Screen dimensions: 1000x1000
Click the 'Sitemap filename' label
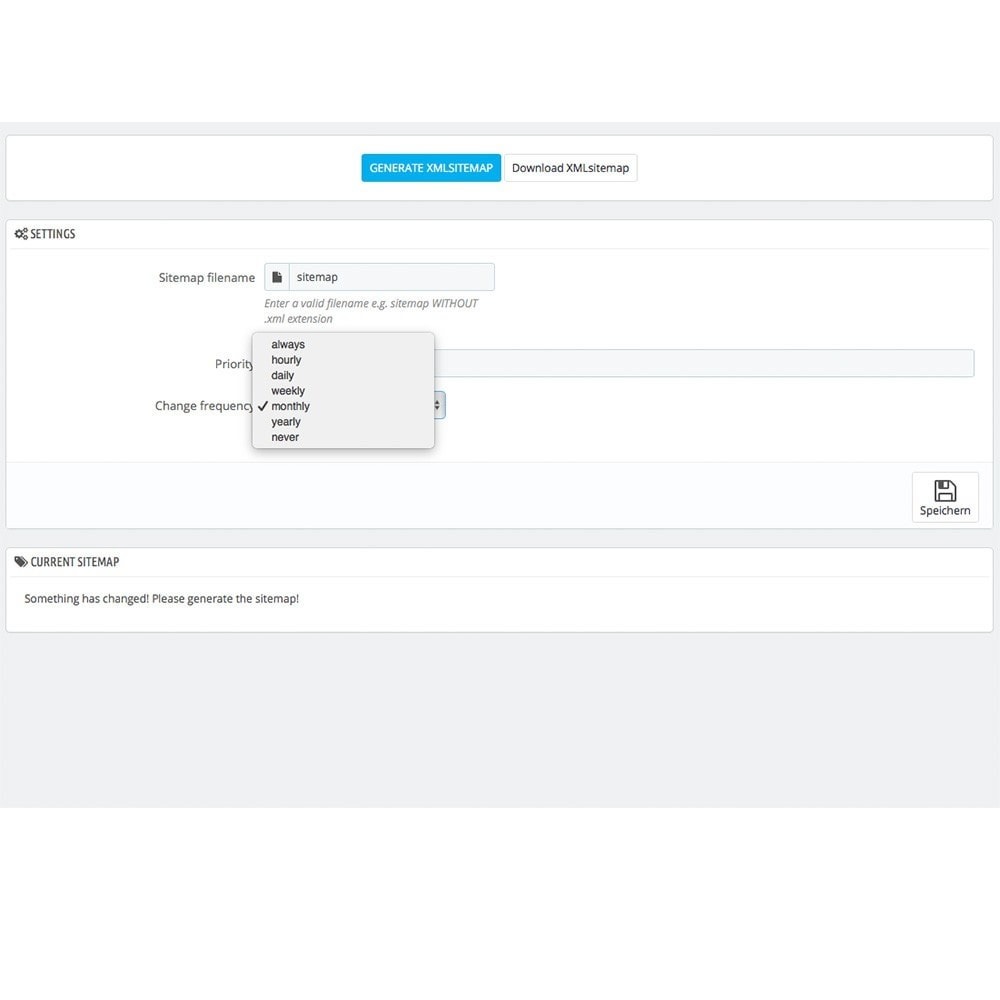[x=207, y=277]
